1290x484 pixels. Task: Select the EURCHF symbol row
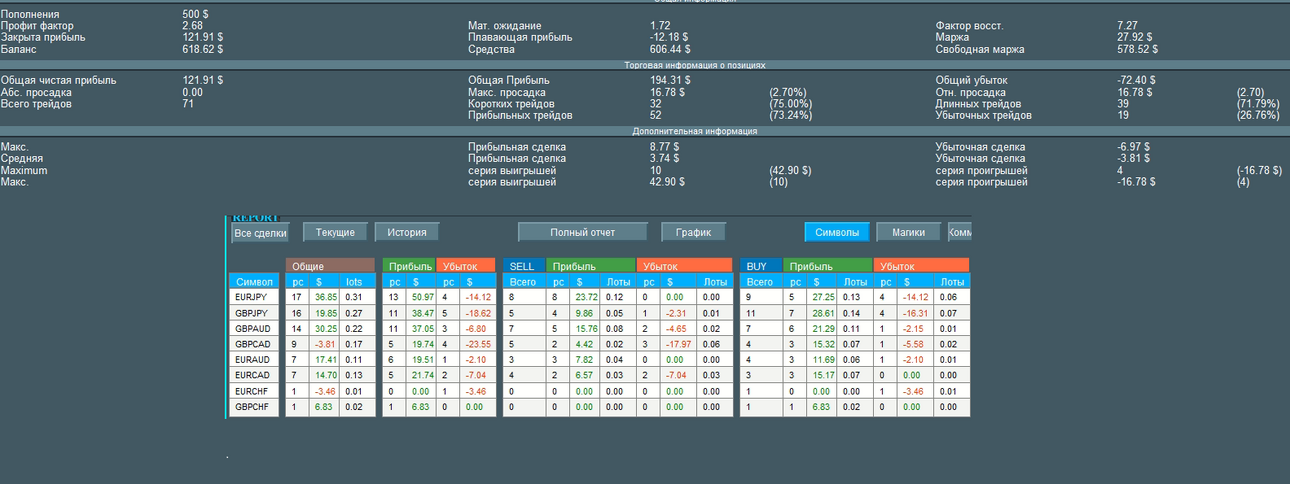click(255, 392)
